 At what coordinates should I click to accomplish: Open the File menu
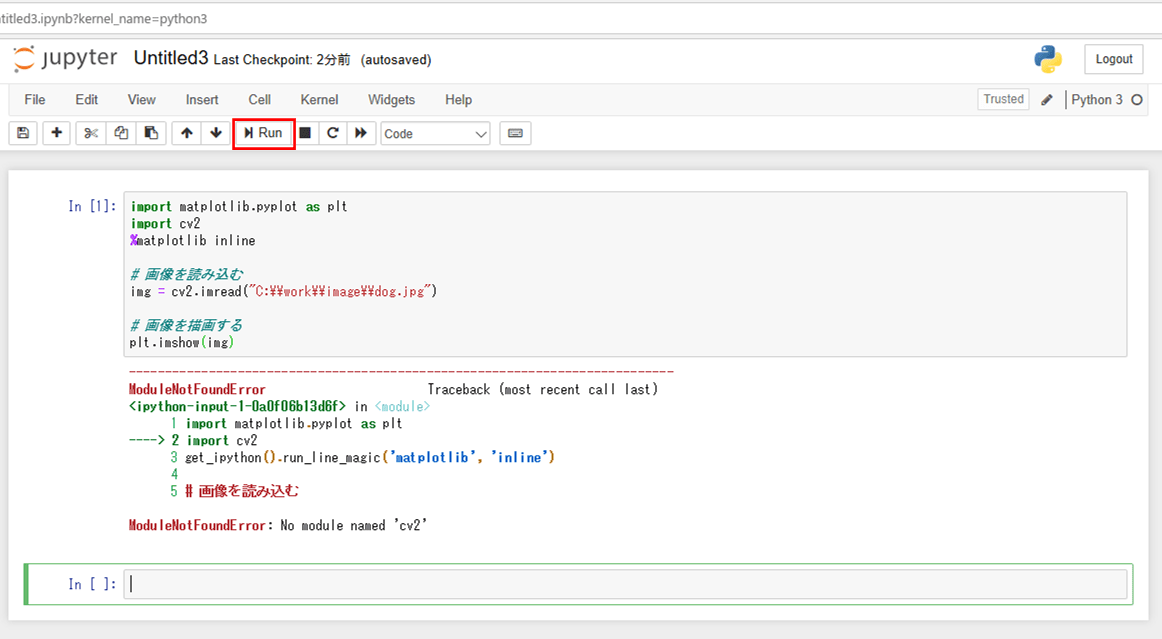click(35, 100)
